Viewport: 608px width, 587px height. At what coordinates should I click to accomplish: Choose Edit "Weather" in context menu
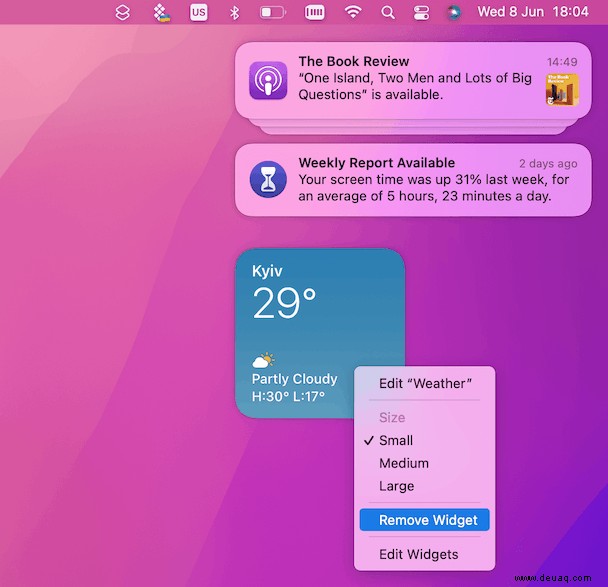tap(425, 383)
